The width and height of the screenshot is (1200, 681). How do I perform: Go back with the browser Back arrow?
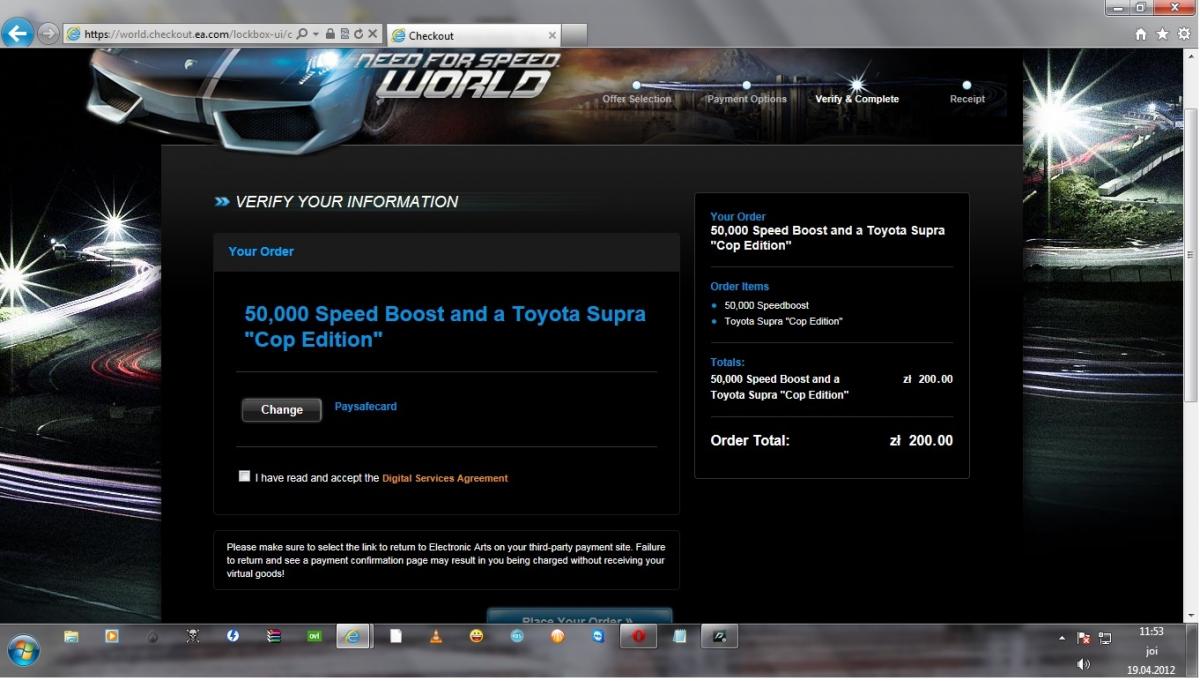pyautogui.click(x=17, y=33)
